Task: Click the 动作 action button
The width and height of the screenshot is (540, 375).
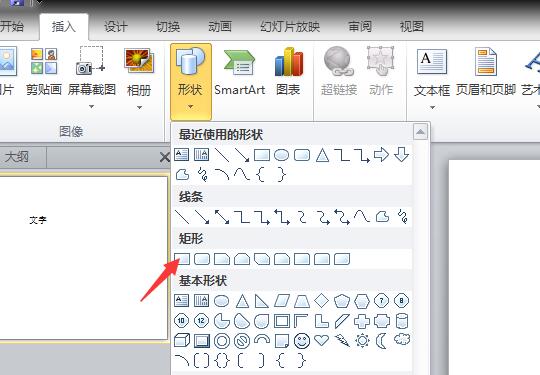Action: 381,72
